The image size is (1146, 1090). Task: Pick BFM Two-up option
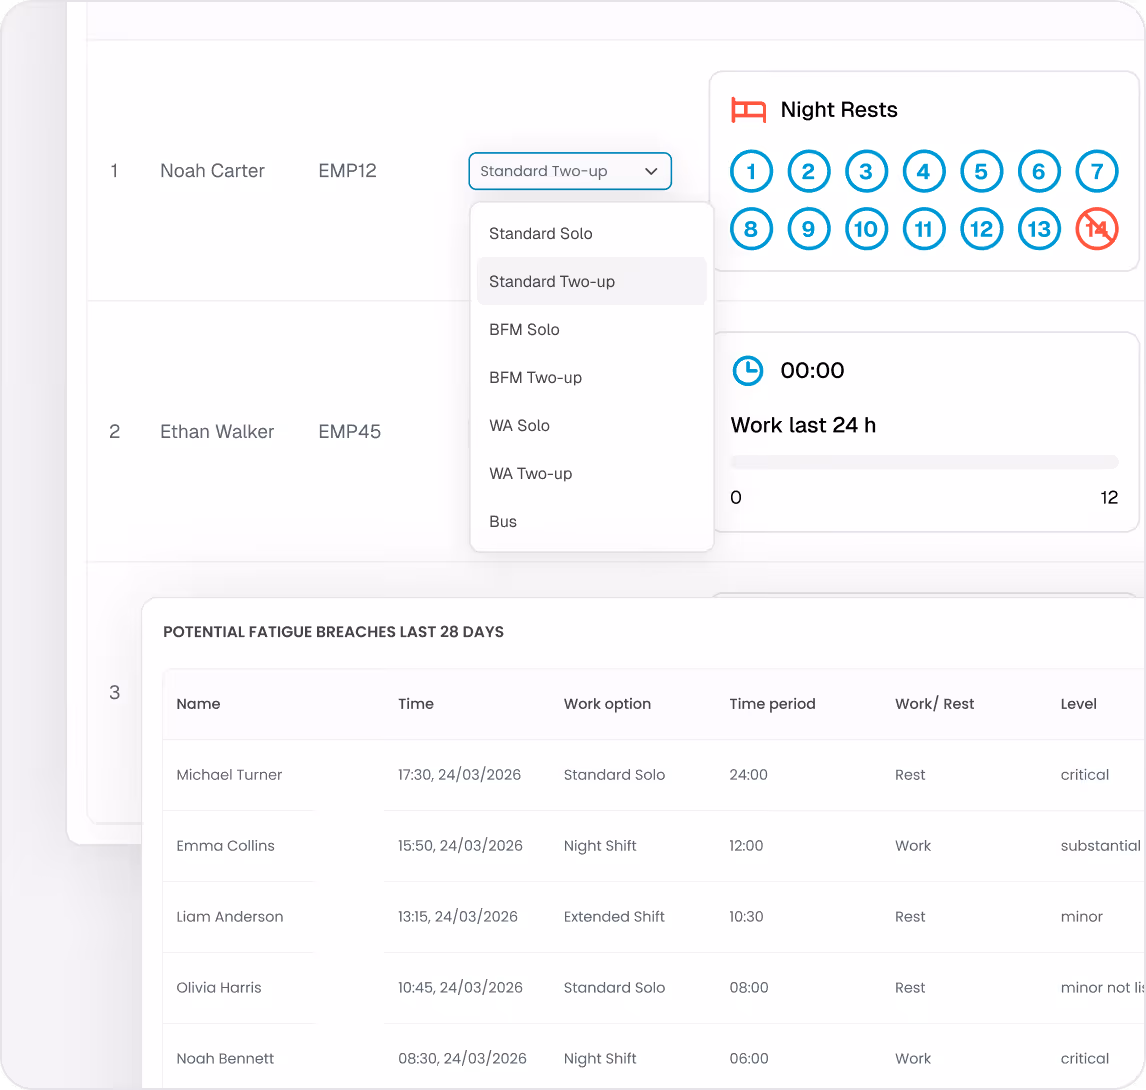click(591, 377)
